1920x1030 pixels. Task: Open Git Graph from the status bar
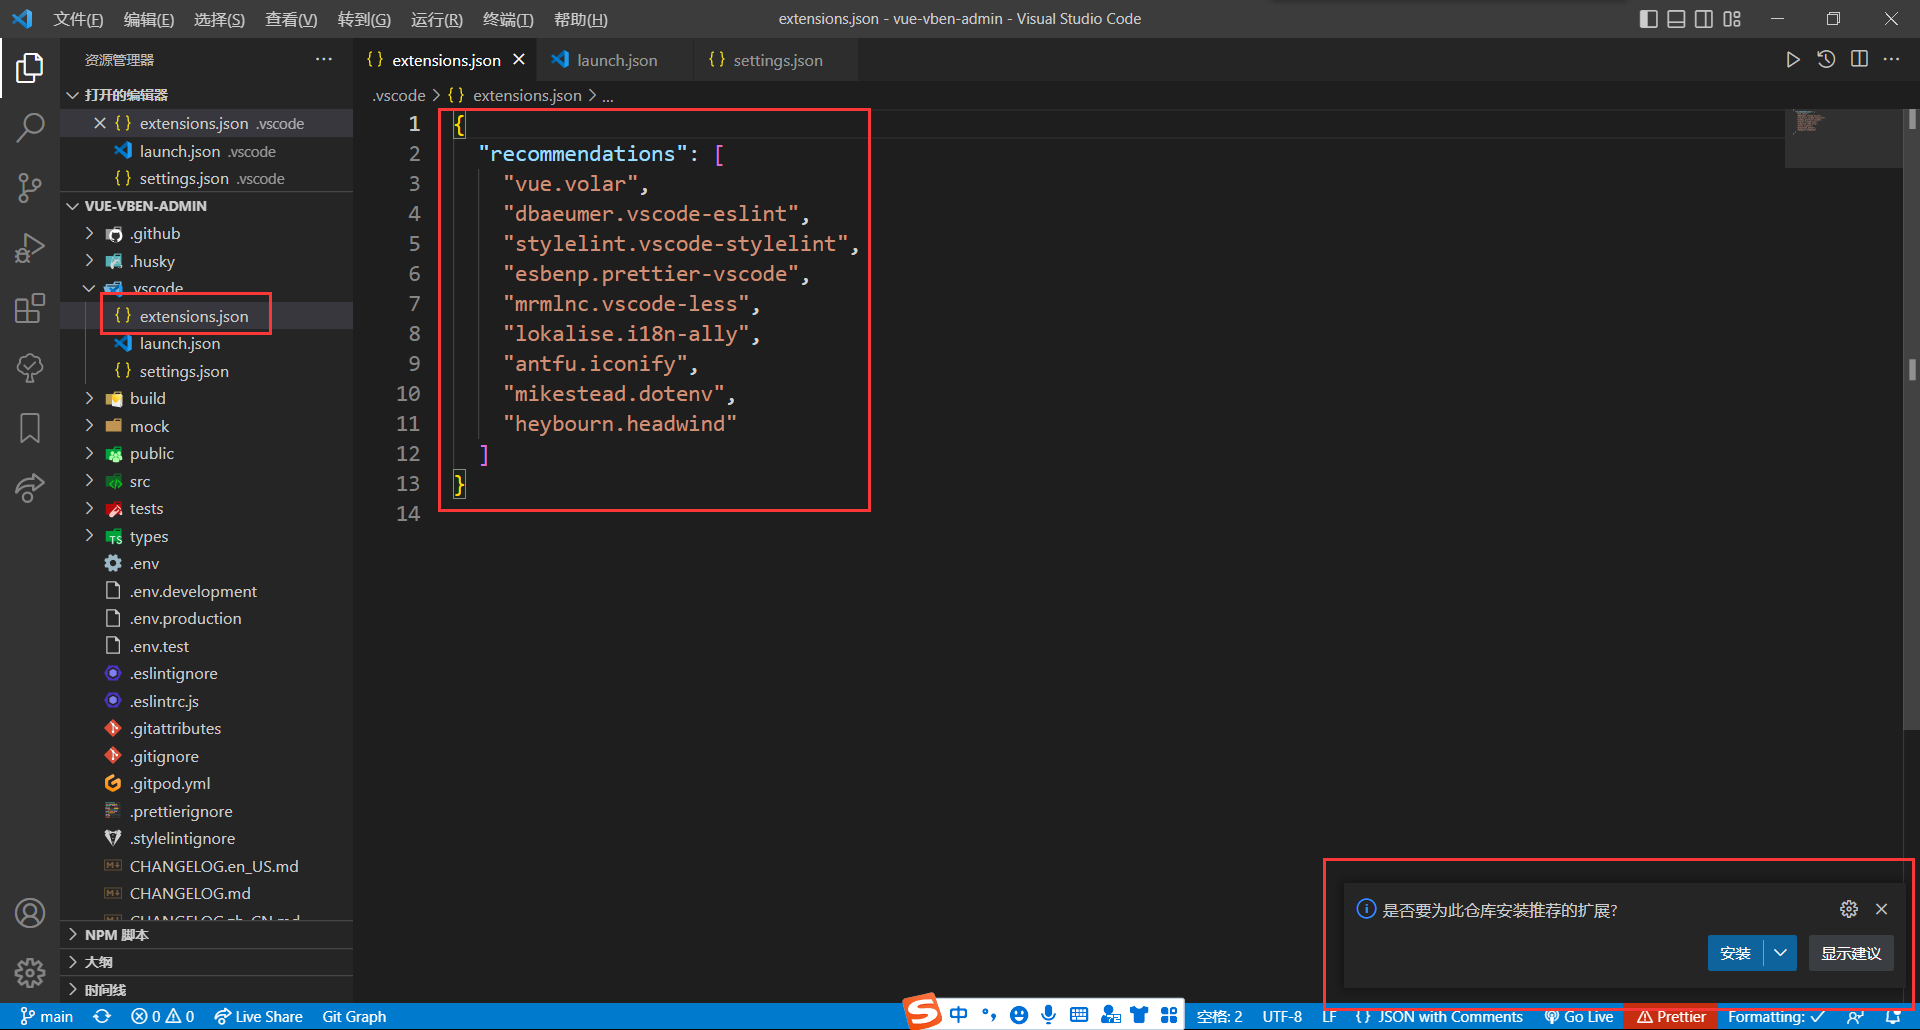354,1016
